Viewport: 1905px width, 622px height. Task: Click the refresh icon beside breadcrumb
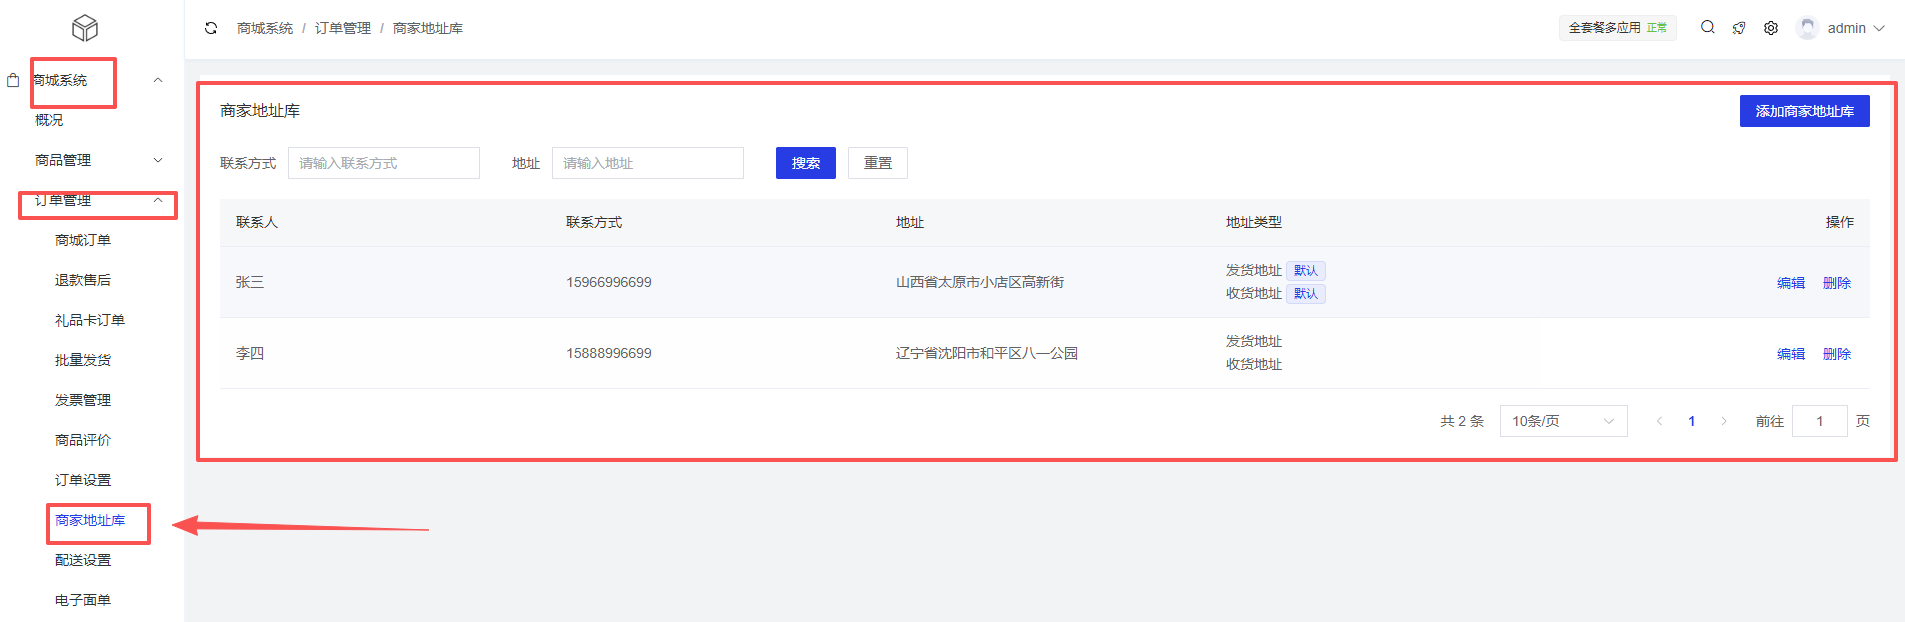click(x=211, y=28)
